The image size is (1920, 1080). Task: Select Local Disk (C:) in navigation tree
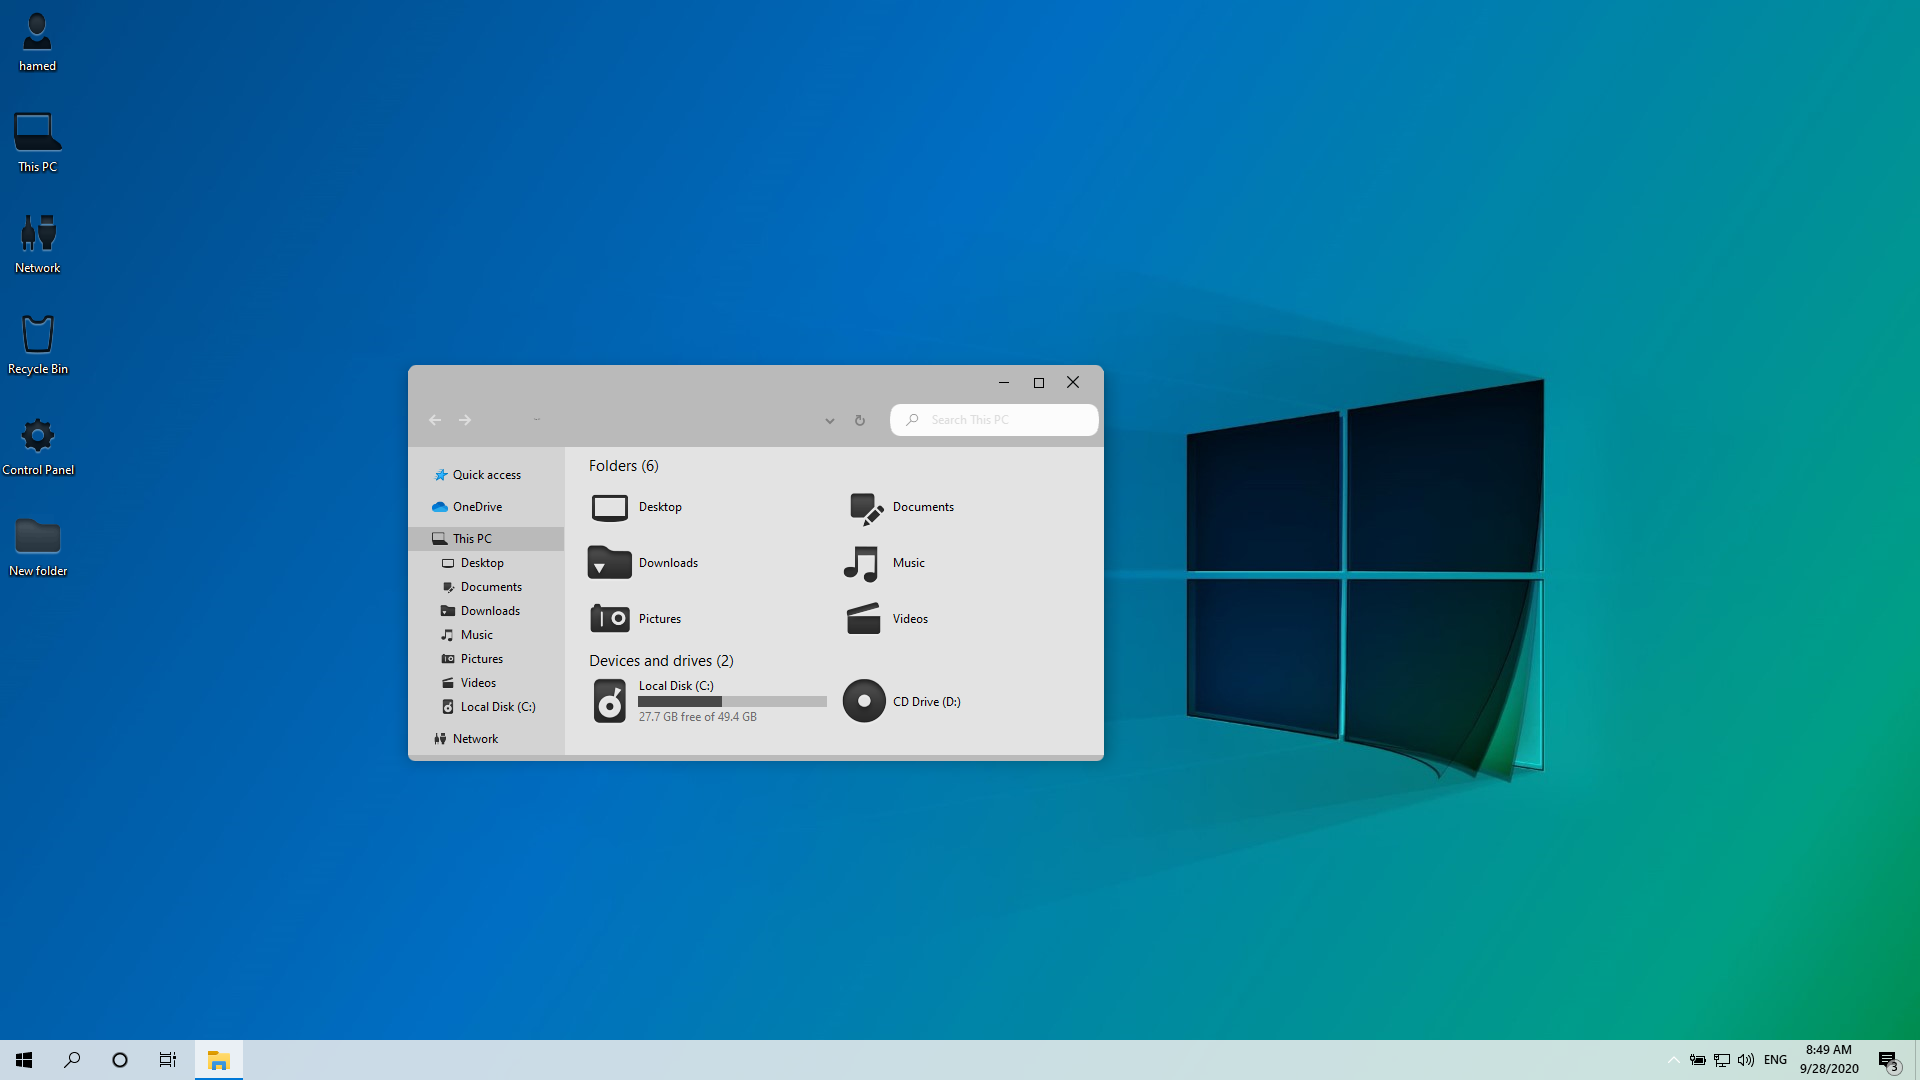(x=497, y=707)
